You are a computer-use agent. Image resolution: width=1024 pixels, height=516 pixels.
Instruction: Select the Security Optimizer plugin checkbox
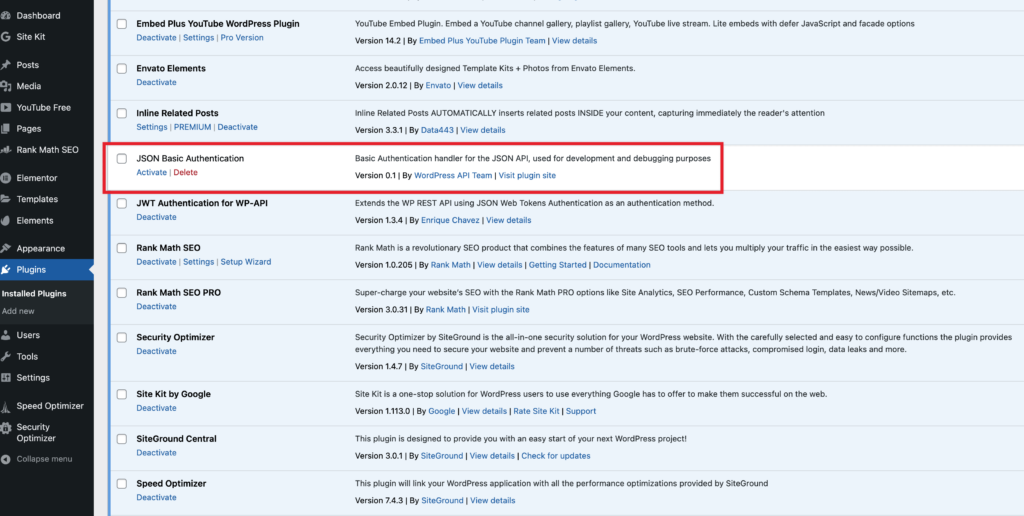click(121, 338)
